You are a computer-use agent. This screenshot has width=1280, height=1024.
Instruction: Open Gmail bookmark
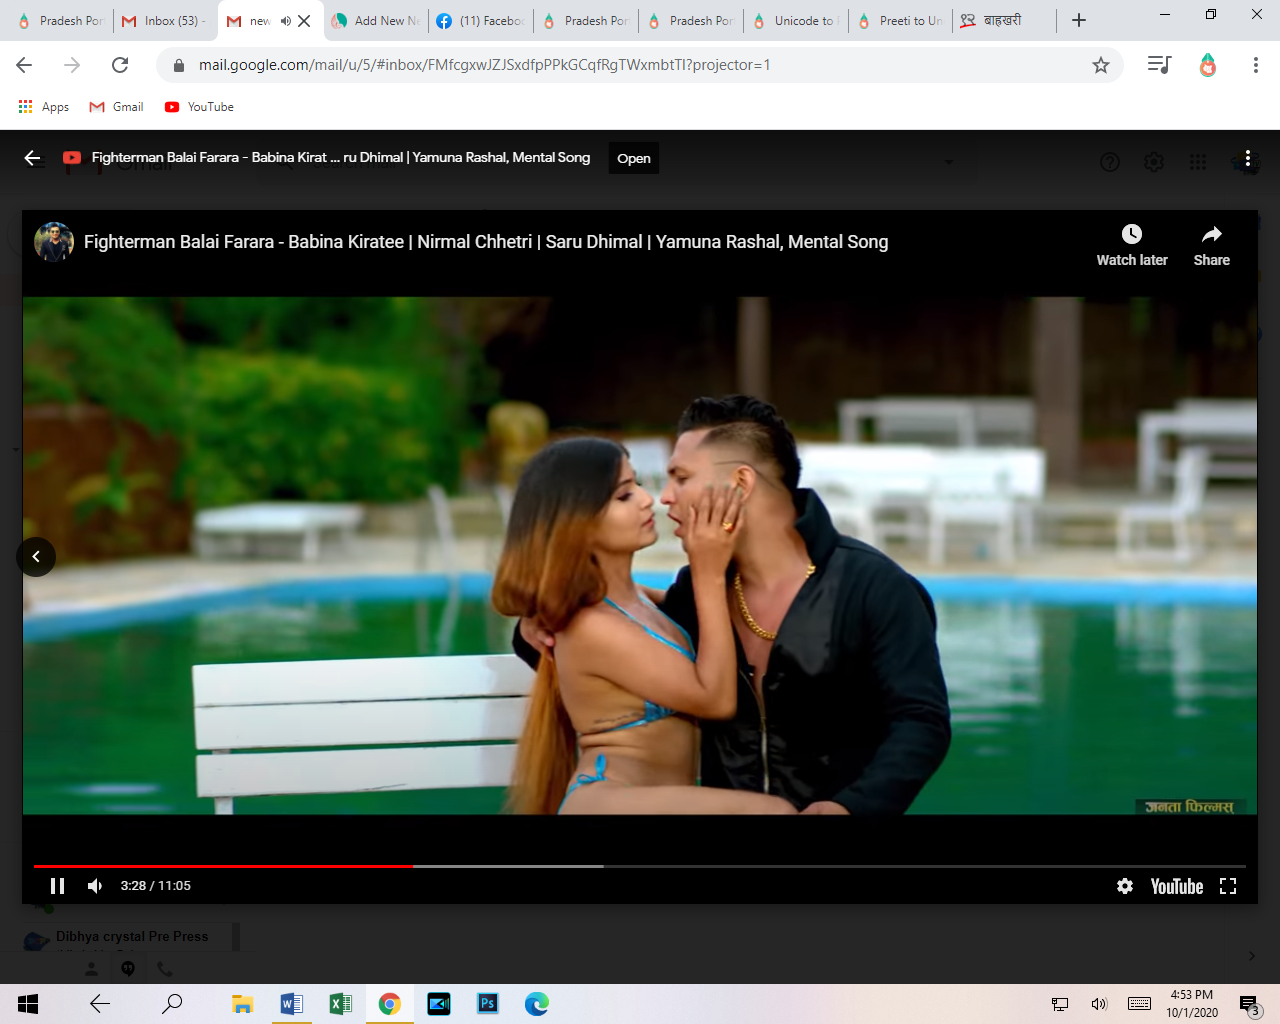[116, 107]
